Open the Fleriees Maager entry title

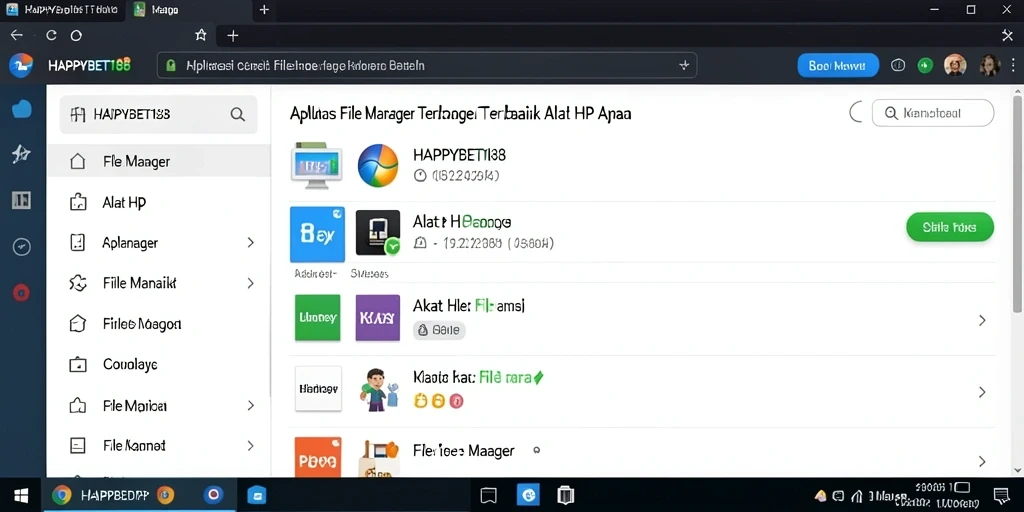[x=464, y=451]
